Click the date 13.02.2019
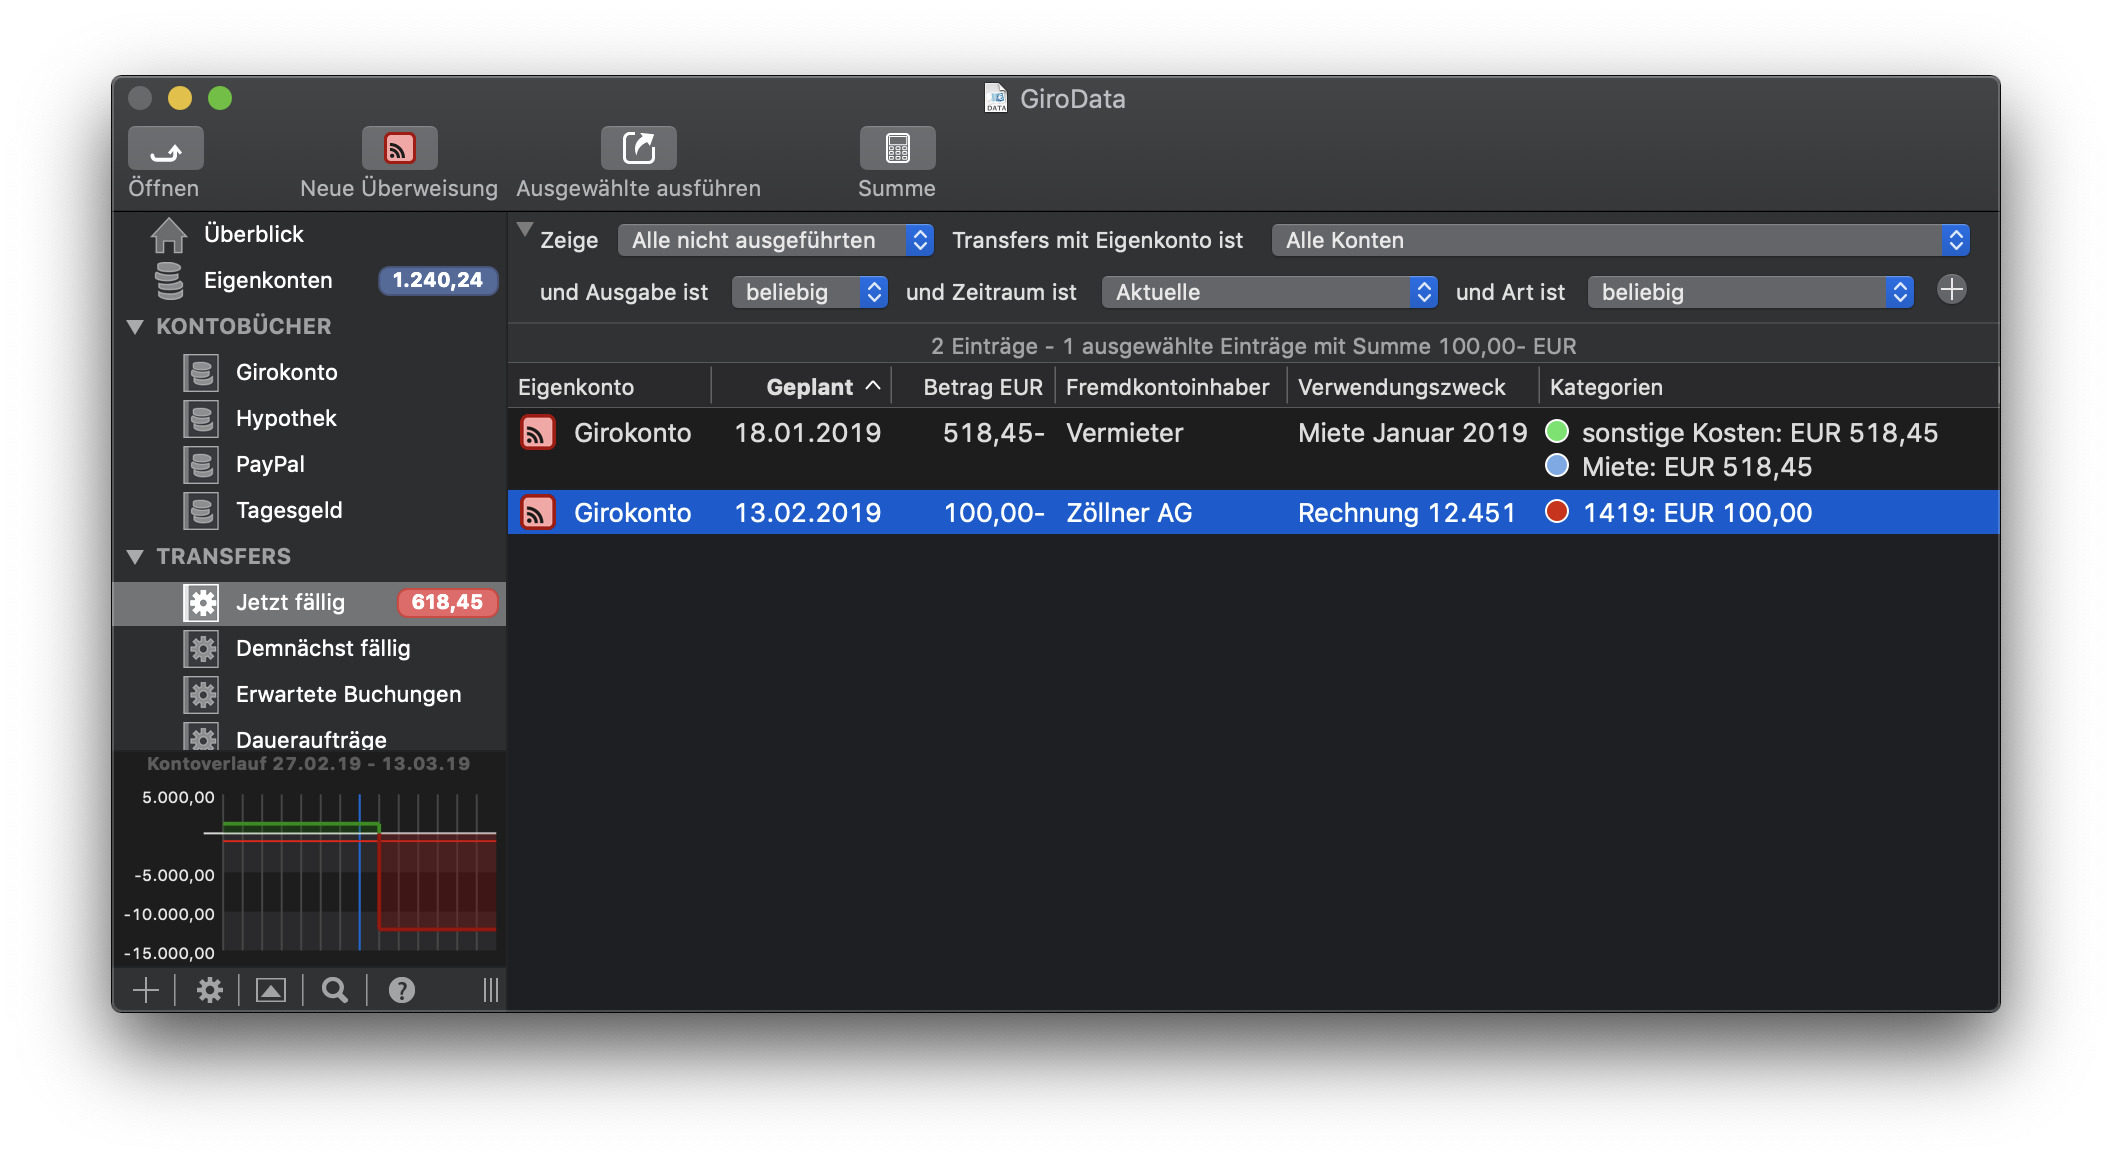 click(x=808, y=513)
